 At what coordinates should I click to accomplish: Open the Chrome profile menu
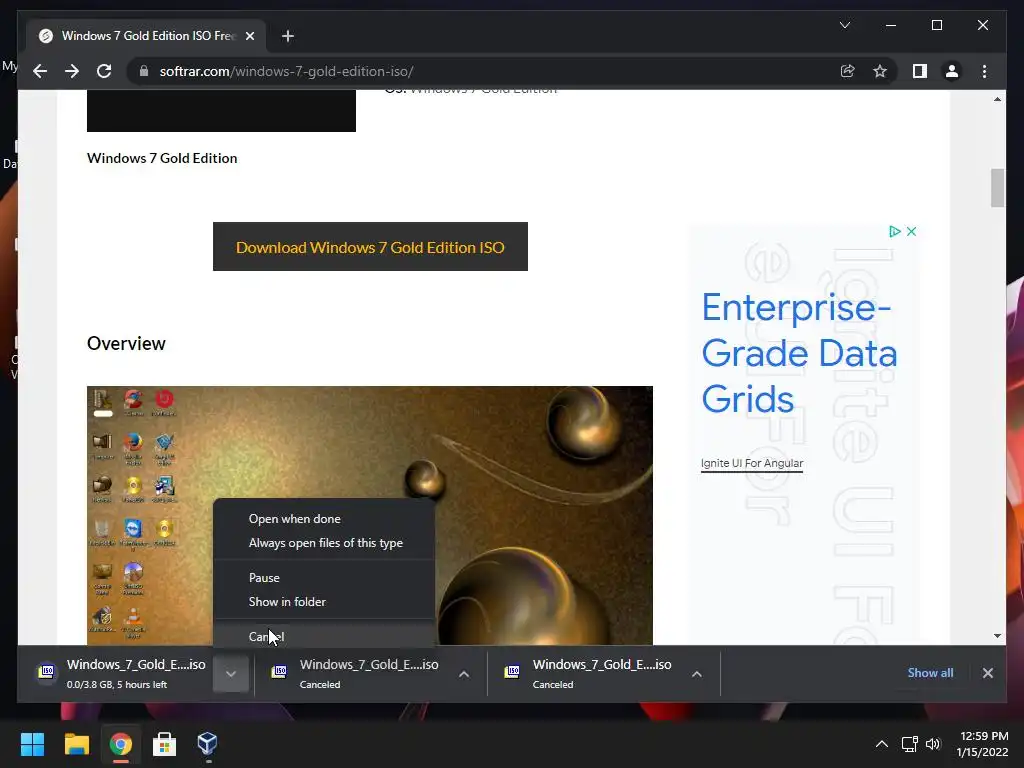(952, 71)
